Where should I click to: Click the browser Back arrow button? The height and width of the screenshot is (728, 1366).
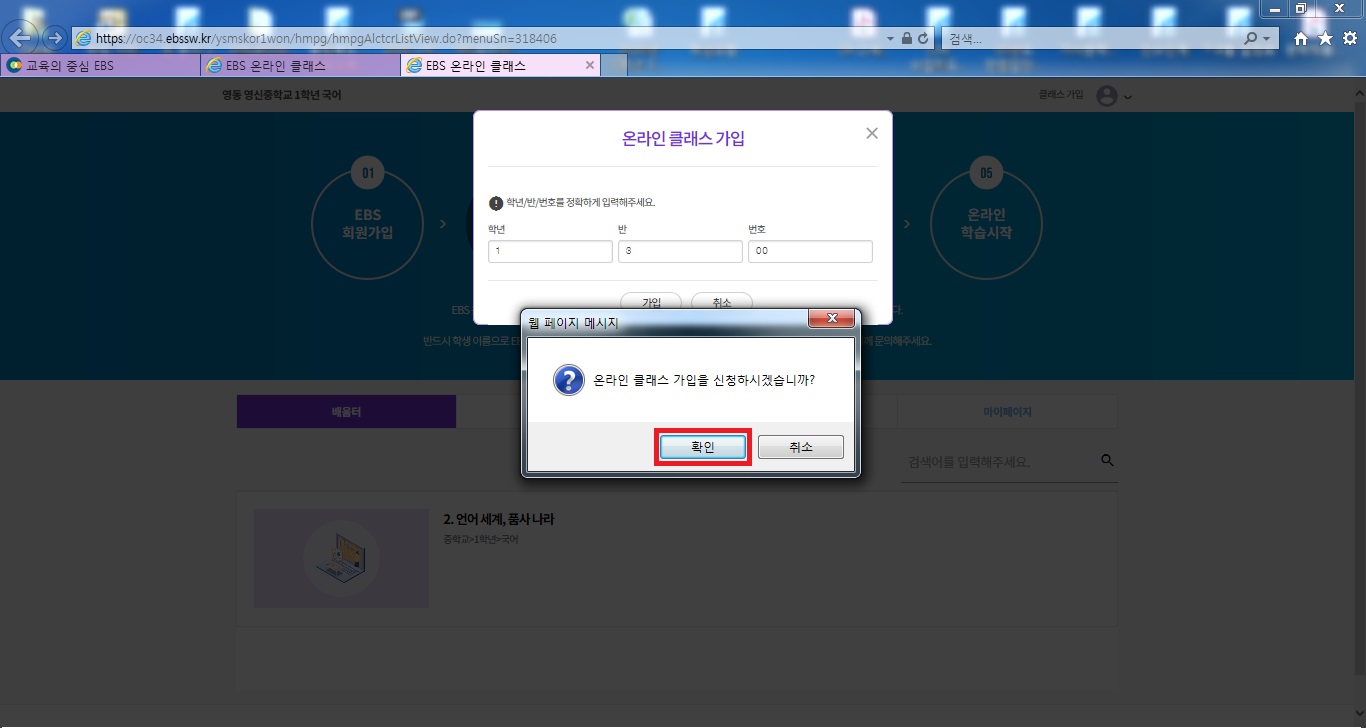click(22, 38)
